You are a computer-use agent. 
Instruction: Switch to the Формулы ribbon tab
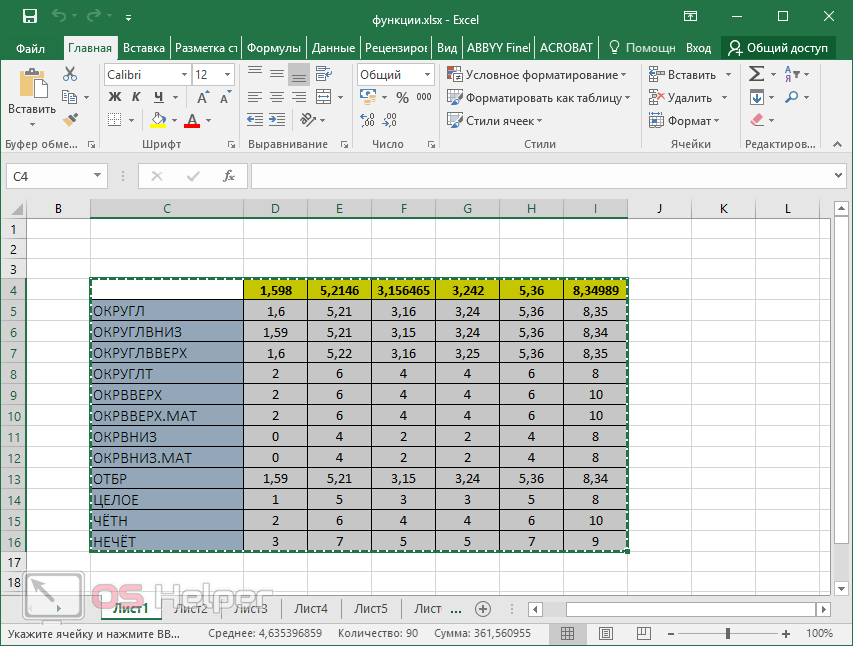pos(273,48)
